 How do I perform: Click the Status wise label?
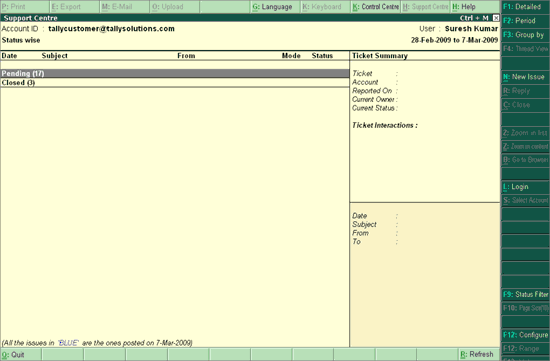pos(21,40)
